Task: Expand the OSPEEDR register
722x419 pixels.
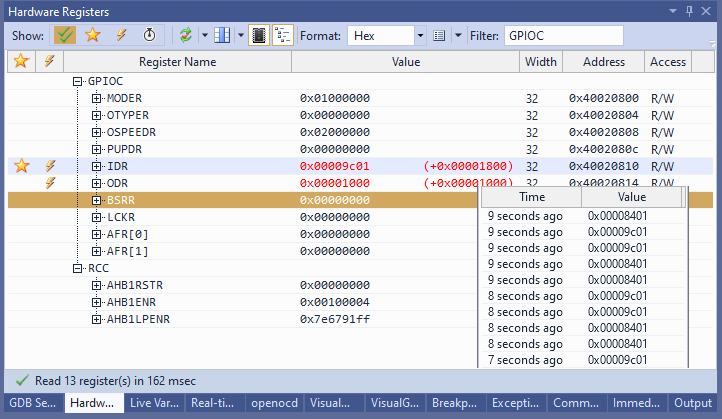Action: [x=96, y=133]
